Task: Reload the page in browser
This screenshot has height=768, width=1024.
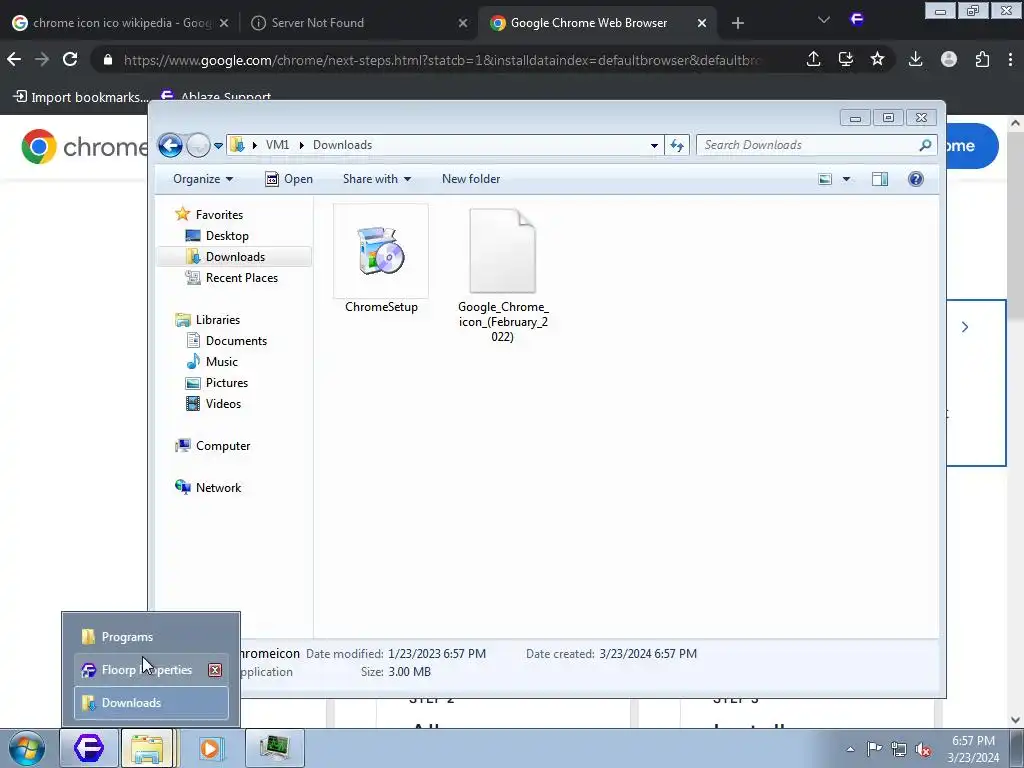Action: coord(70,59)
